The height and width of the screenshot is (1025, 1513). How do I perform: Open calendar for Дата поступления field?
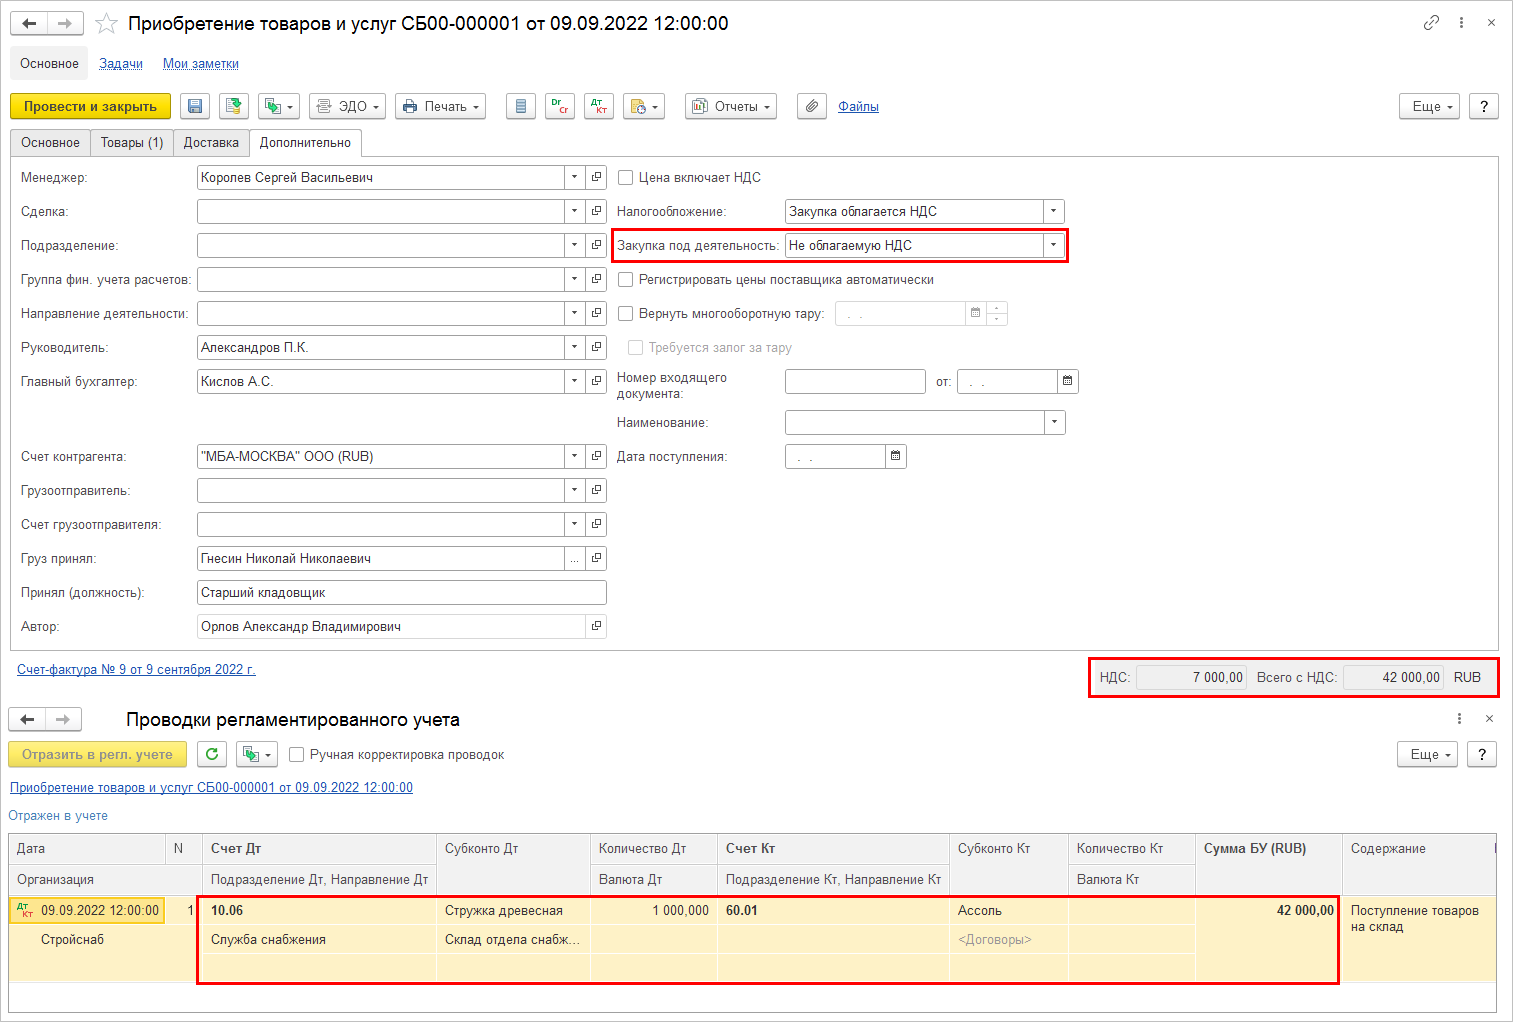click(x=896, y=457)
